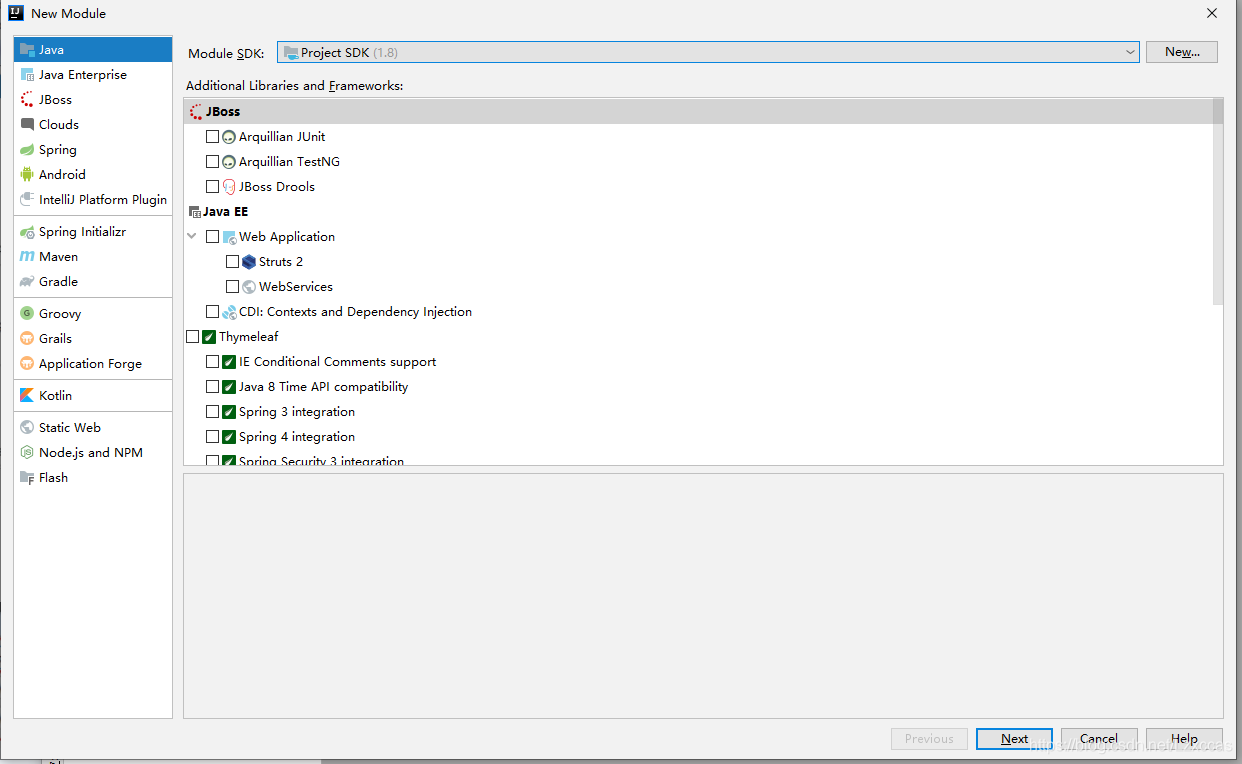This screenshot has height=764, width=1242.
Task: Click the JBoss Drools icon
Action: [x=229, y=186]
